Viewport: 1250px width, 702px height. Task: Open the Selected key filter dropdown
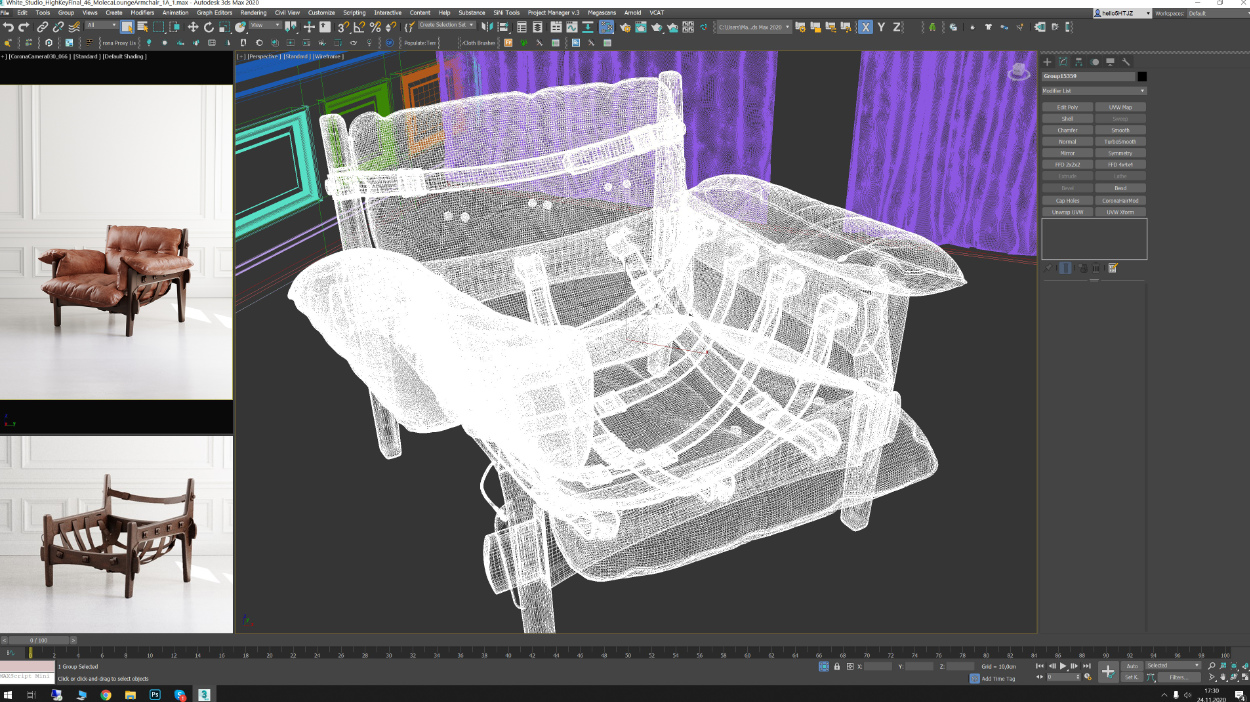coord(1173,665)
